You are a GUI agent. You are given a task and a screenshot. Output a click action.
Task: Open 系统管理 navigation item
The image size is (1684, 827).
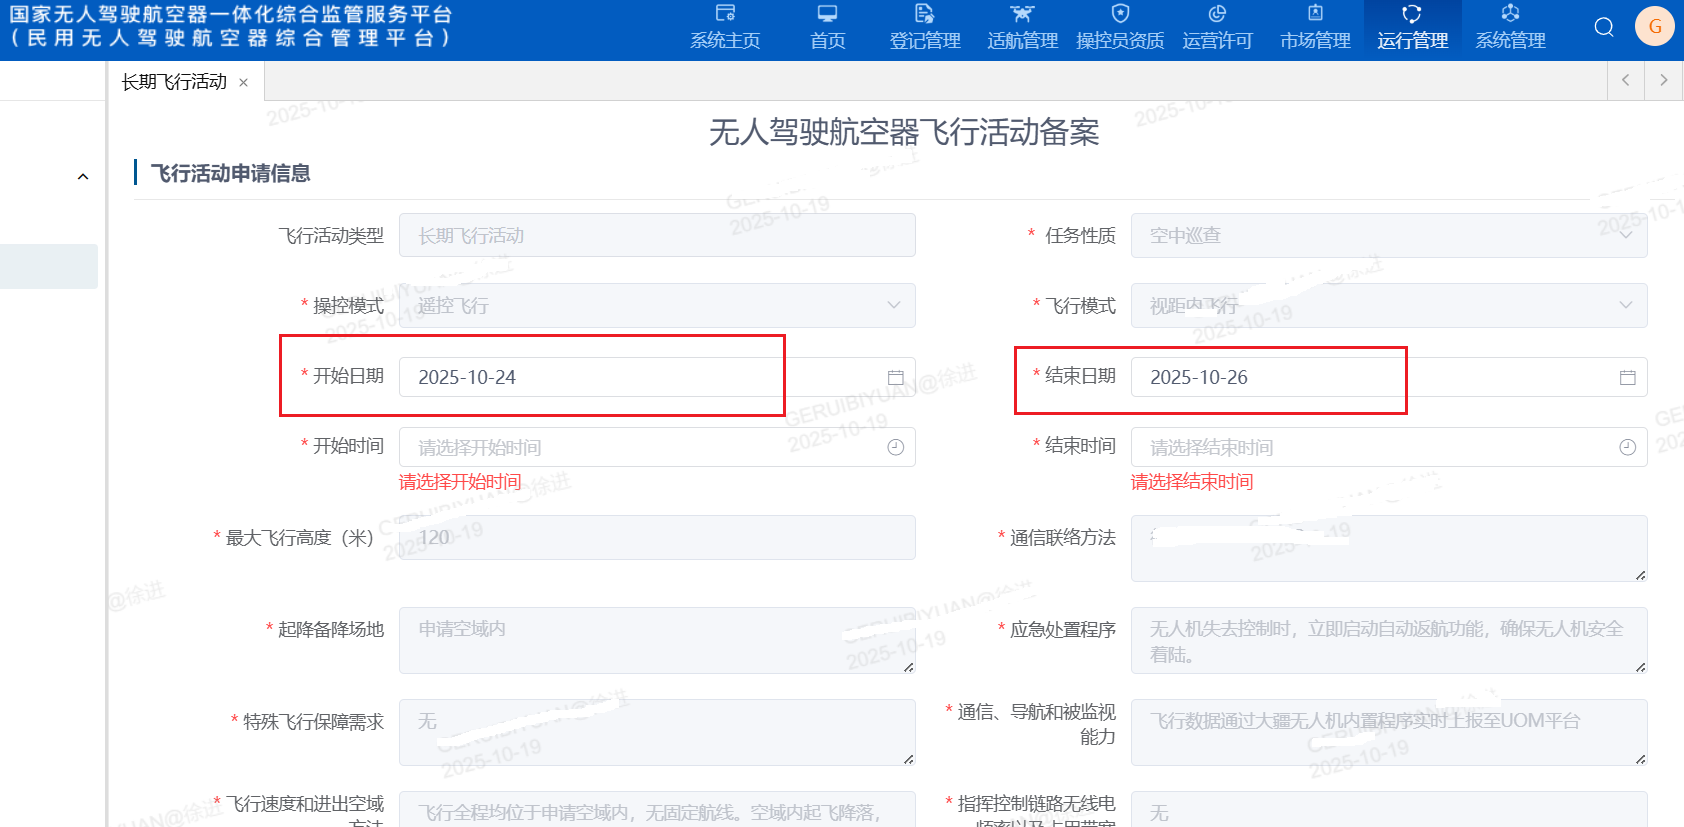1510,28
